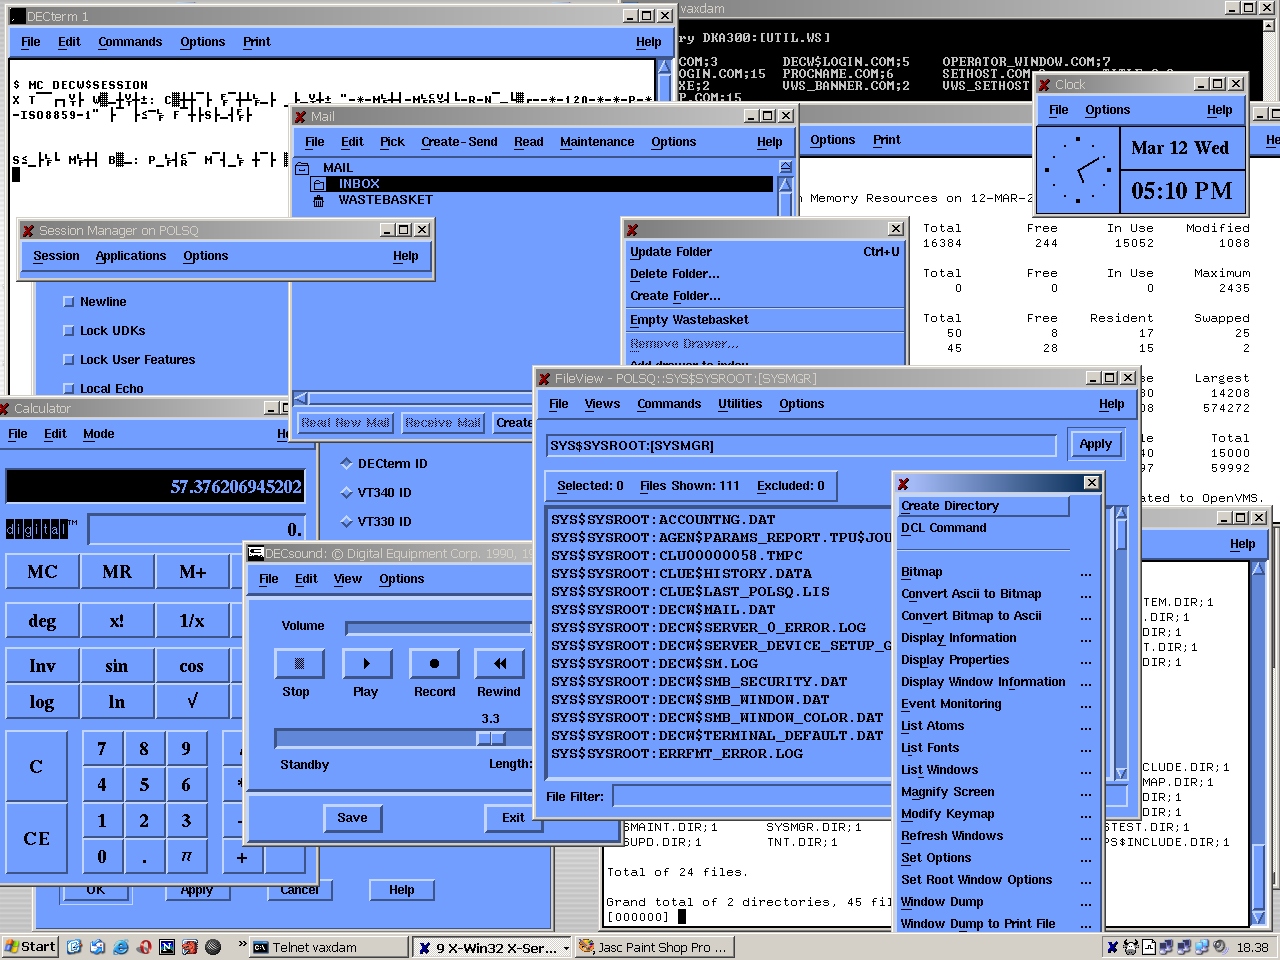
Task: Open the Utilities menu in FileView
Action: (739, 404)
